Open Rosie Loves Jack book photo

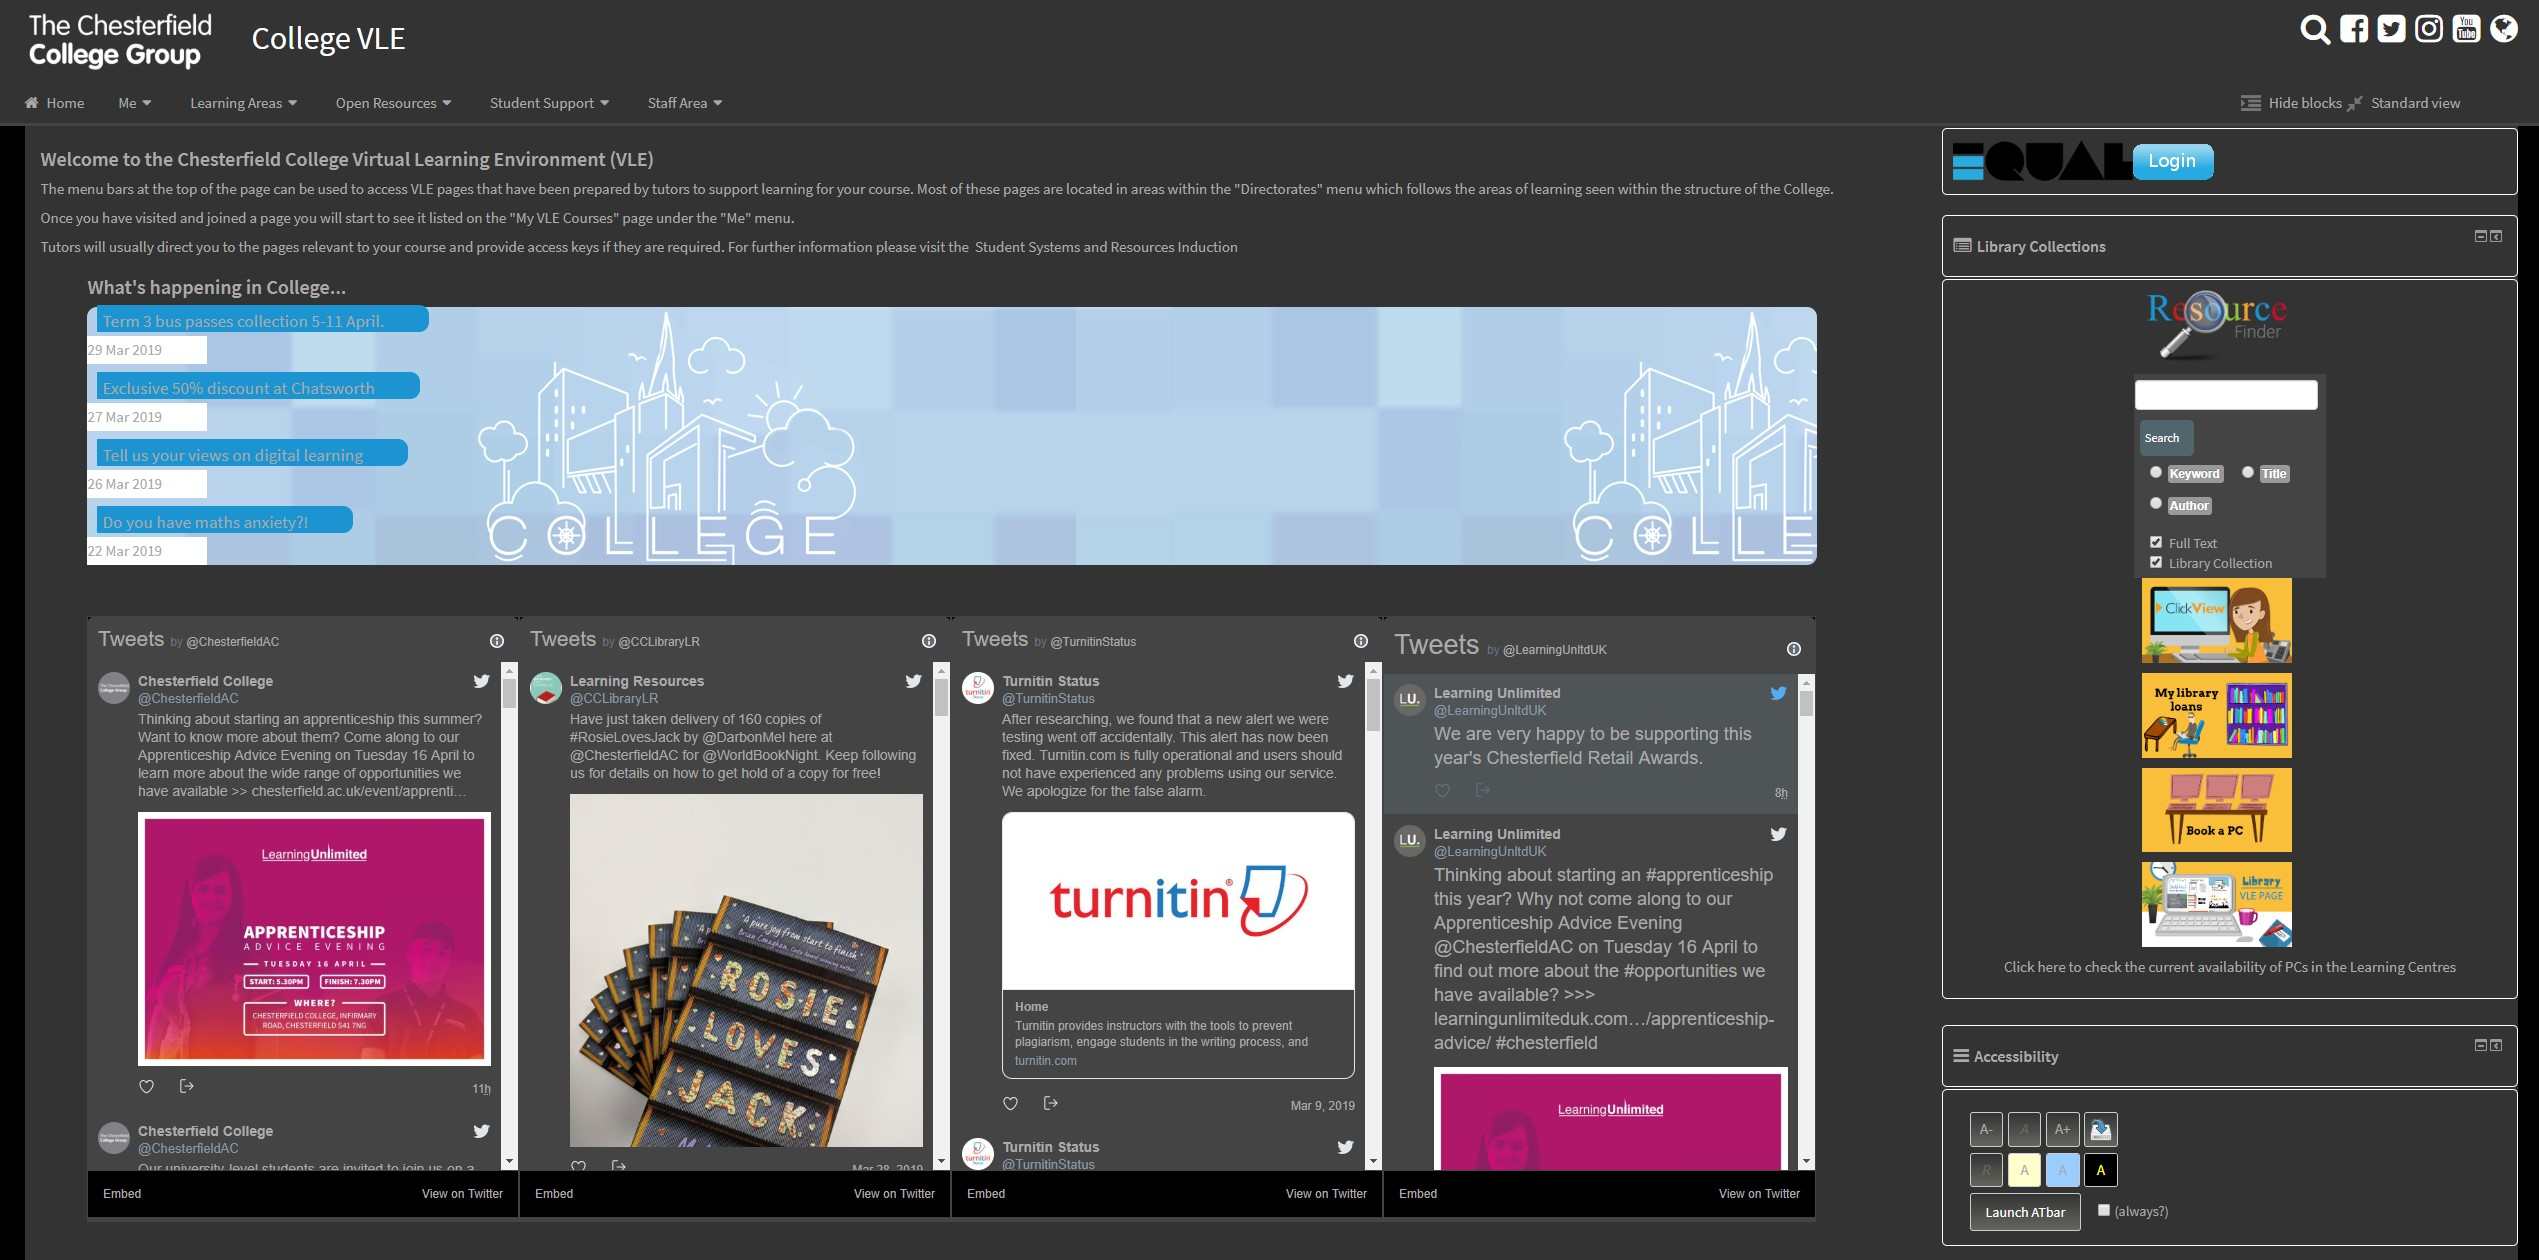click(746, 970)
